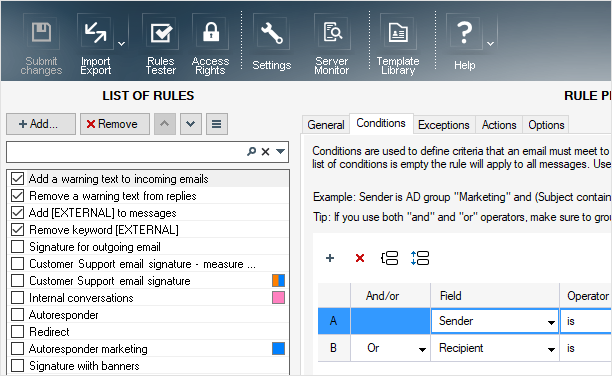The height and width of the screenshot is (376, 612).
Task: Open Settings wrench icon
Action: [x=272, y=32]
